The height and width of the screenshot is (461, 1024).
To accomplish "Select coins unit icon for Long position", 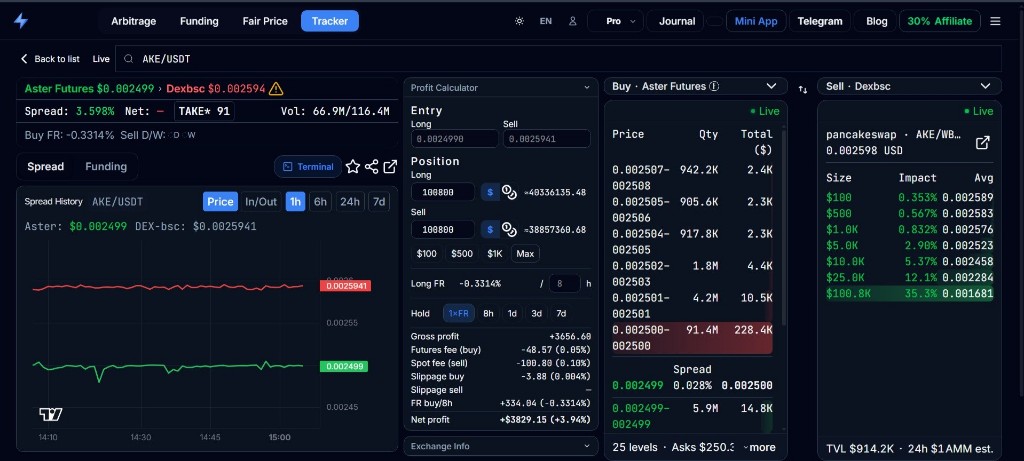I will click(509, 192).
